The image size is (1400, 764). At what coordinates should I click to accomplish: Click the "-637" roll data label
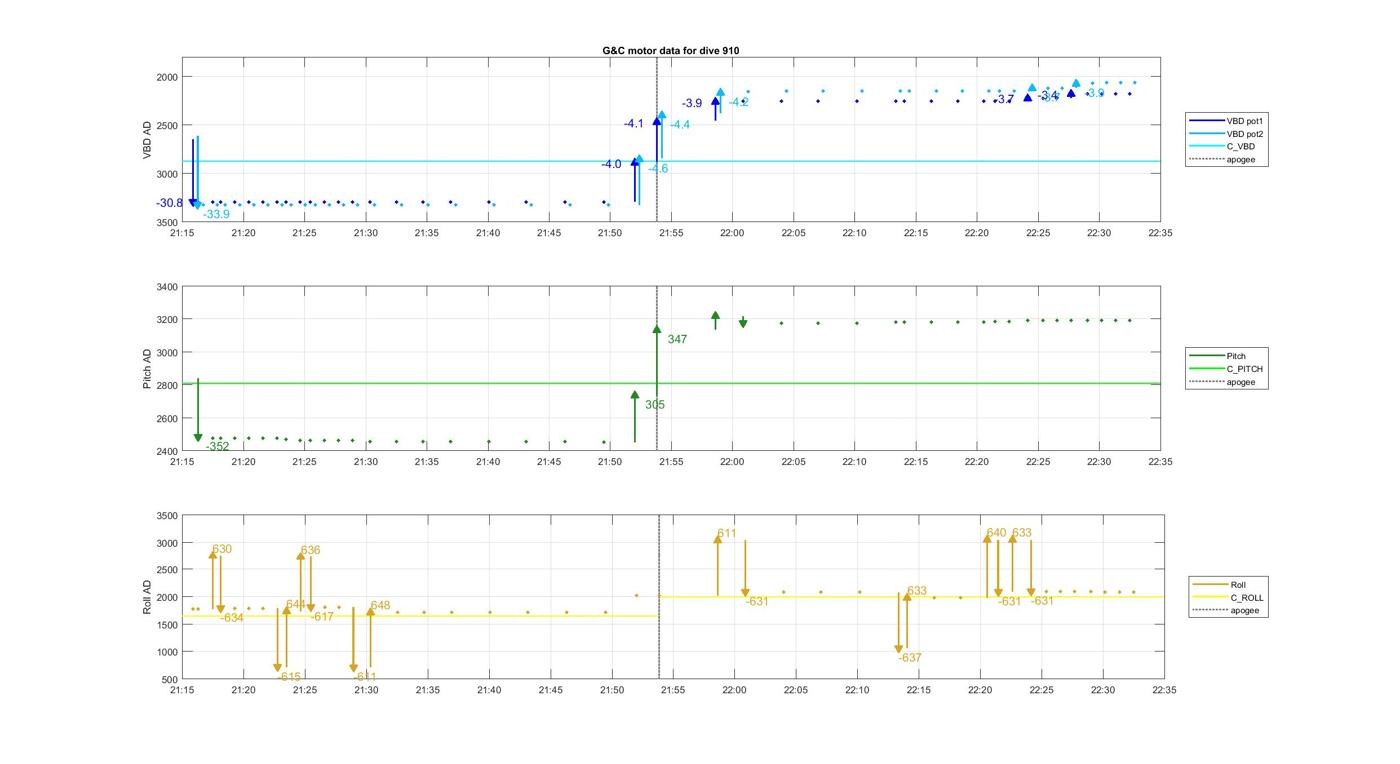click(909, 658)
